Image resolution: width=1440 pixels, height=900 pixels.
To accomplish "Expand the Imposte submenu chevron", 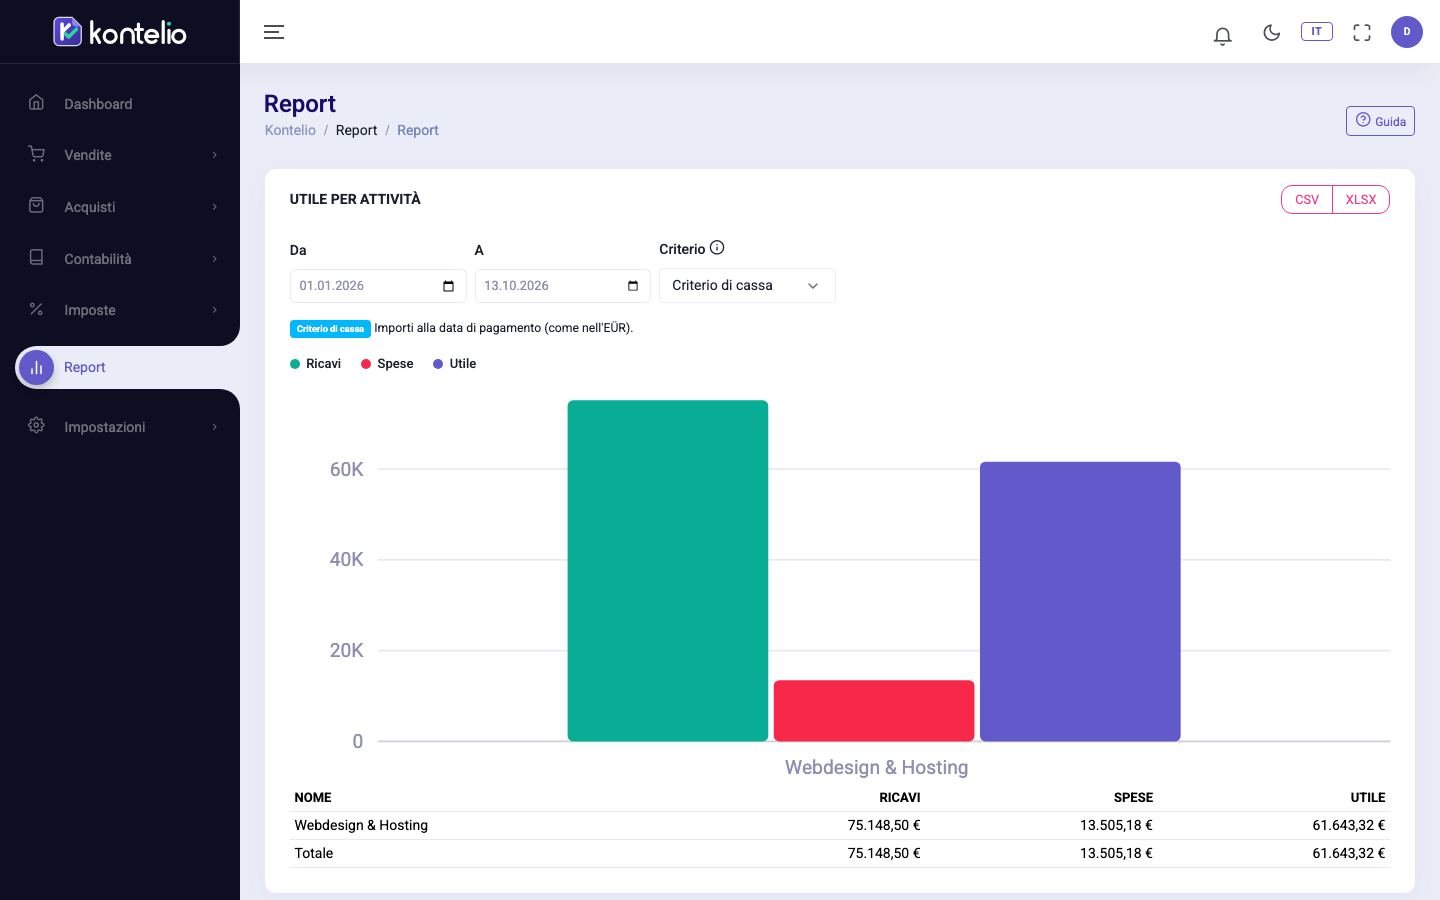I will [214, 310].
